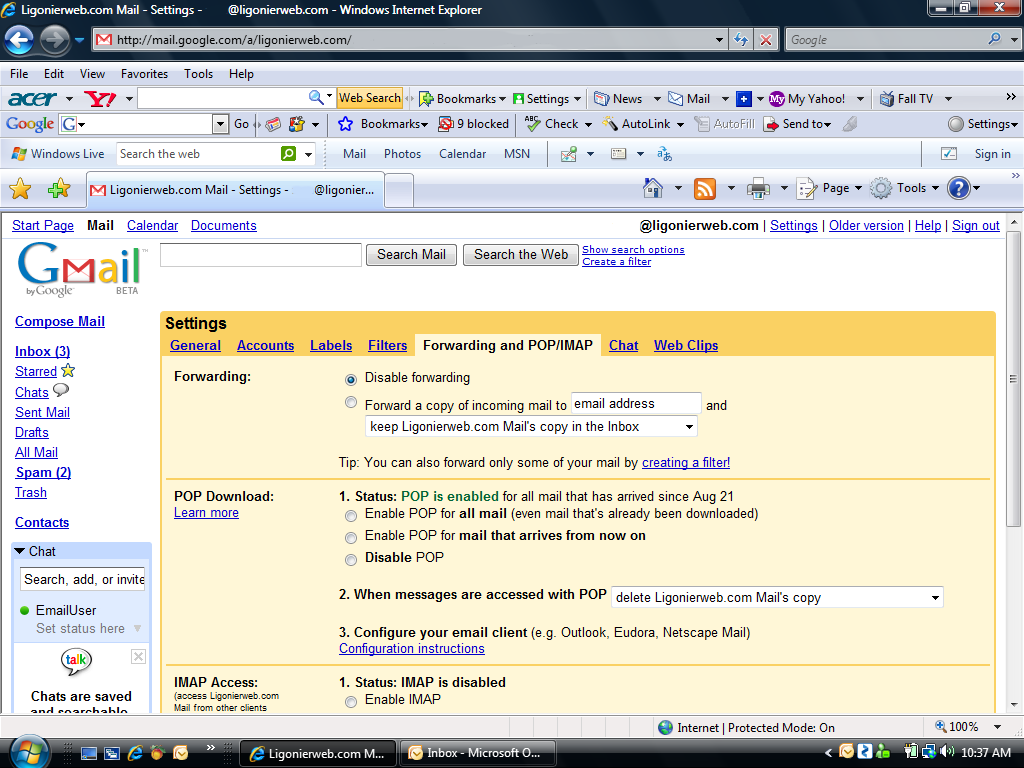Click the Google Talk bubble icon
1024x768 pixels.
coord(76,661)
